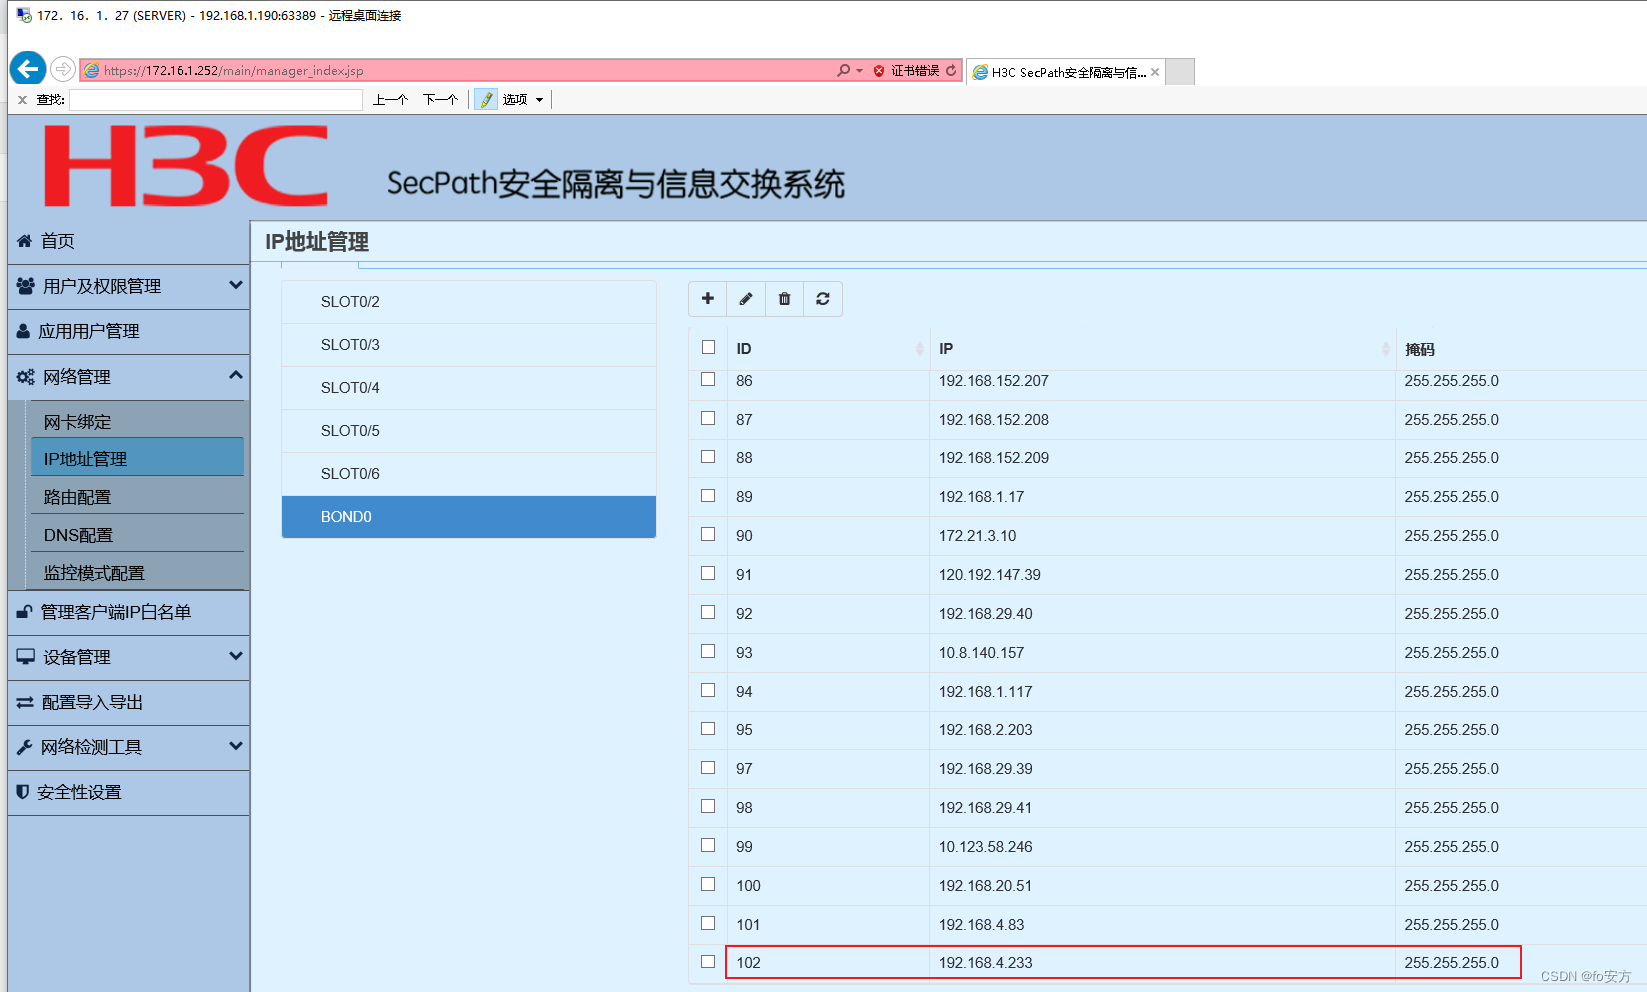Check the box for row ID 87
1647x992 pixels.
(708, 418)
